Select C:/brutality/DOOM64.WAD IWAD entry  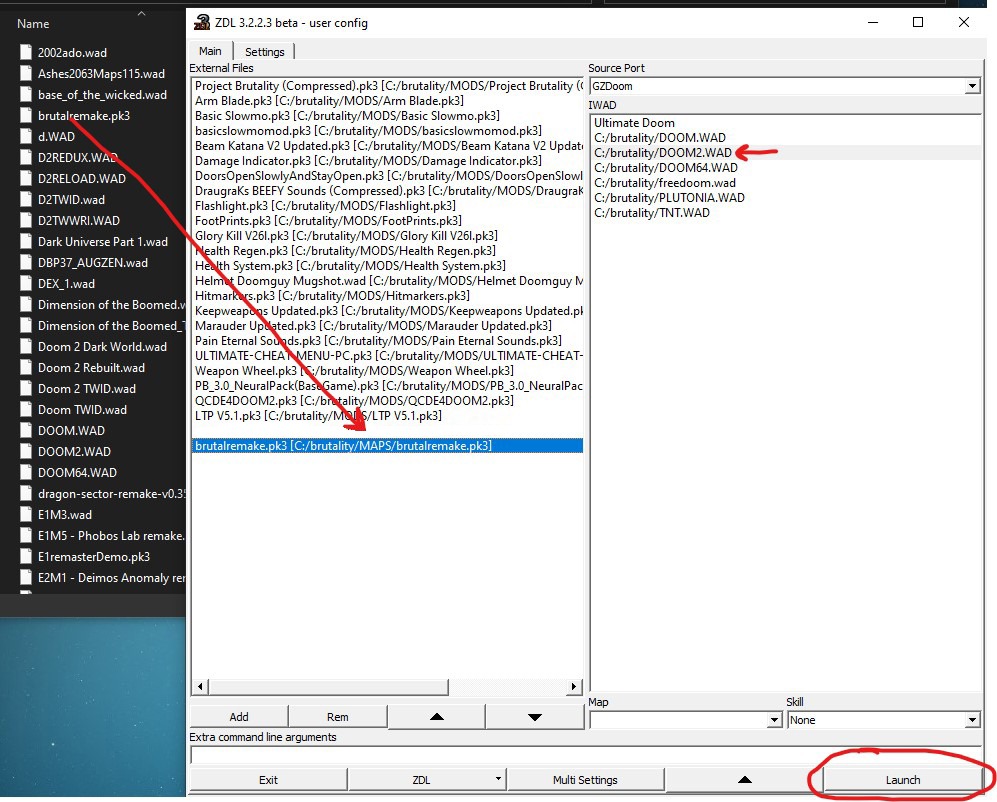[x=785, y=168]
